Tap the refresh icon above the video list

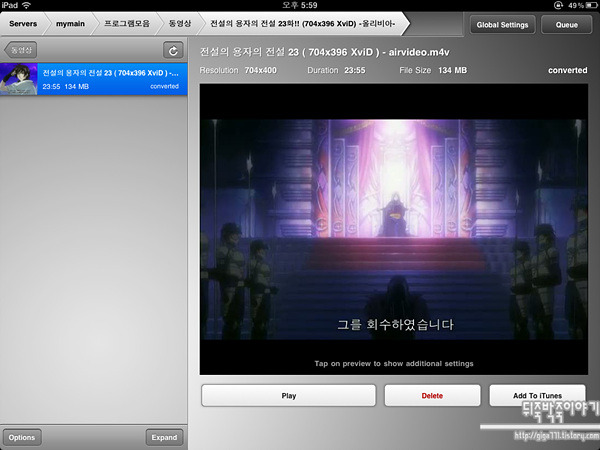[x=175, y=49]
